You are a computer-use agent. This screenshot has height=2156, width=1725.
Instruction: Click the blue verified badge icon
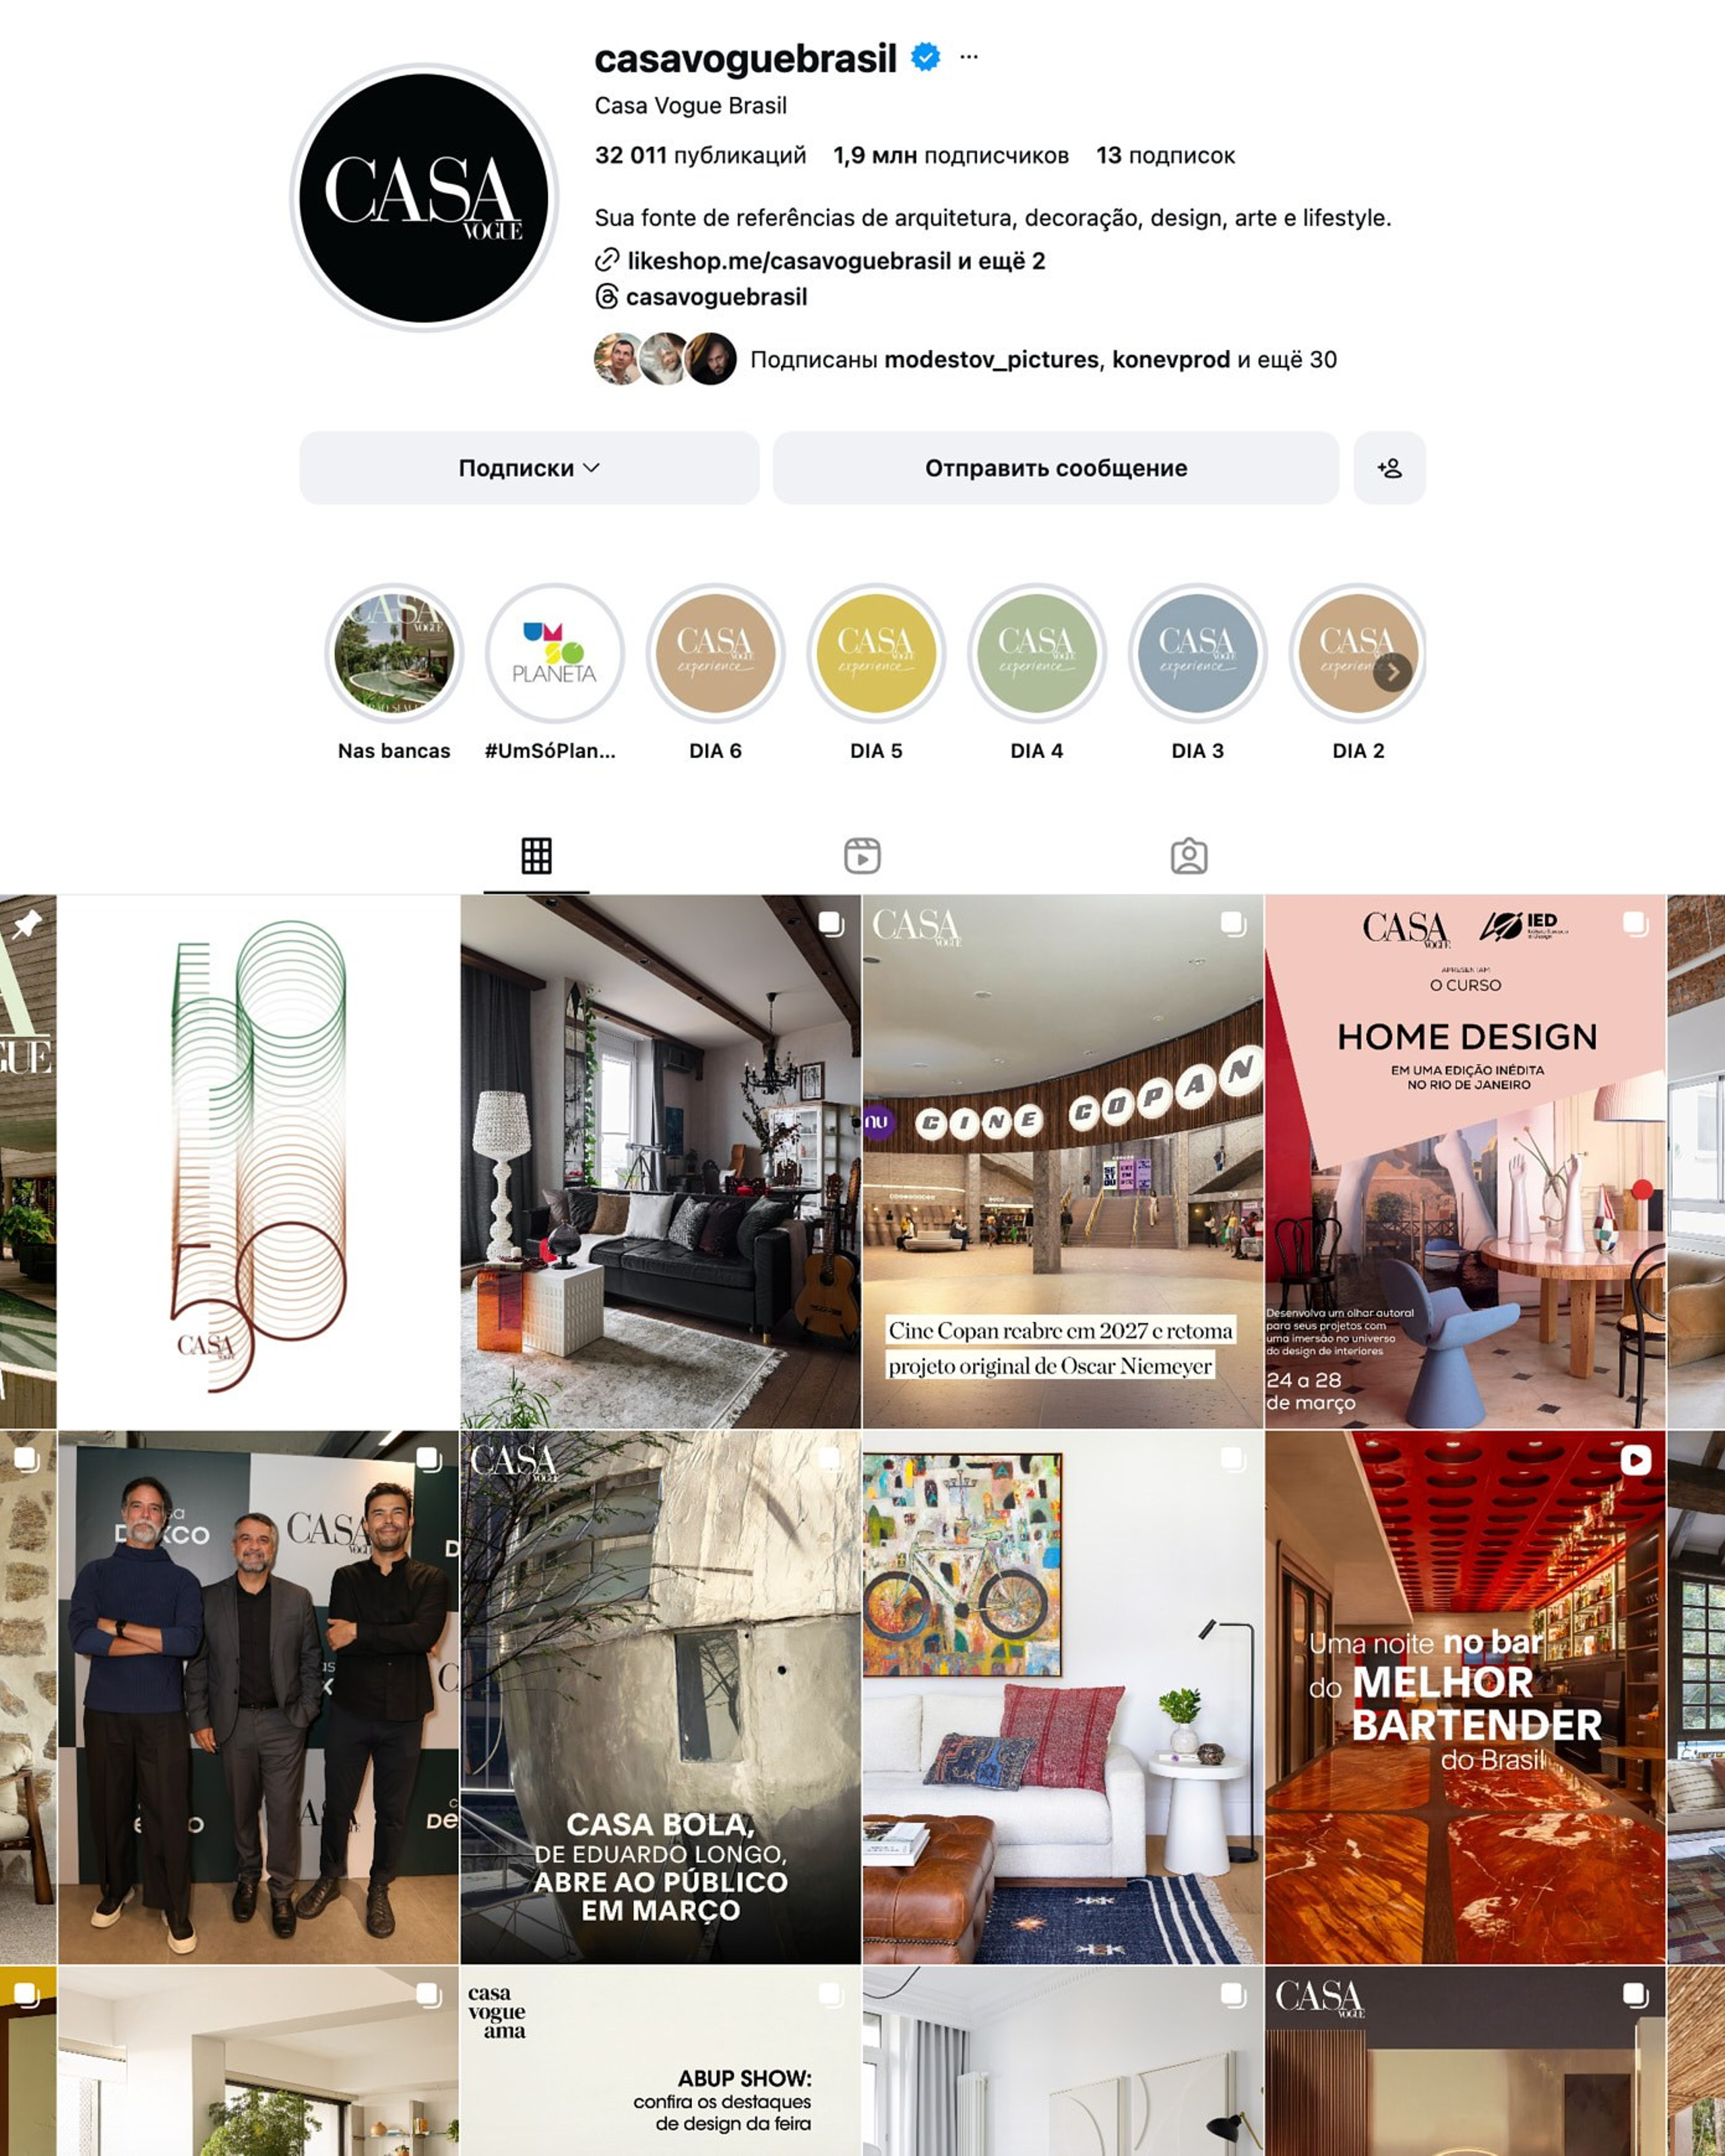925,57
